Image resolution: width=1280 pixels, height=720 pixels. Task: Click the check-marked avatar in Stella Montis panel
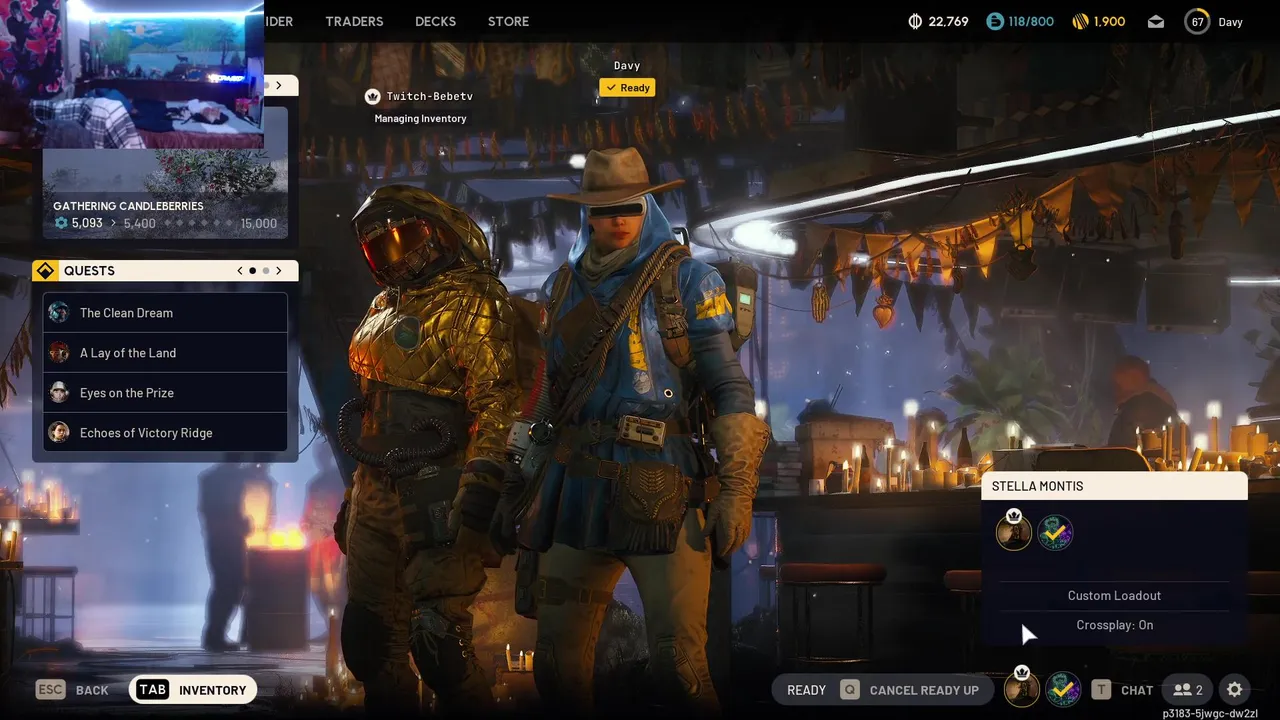coord(1055,533)
